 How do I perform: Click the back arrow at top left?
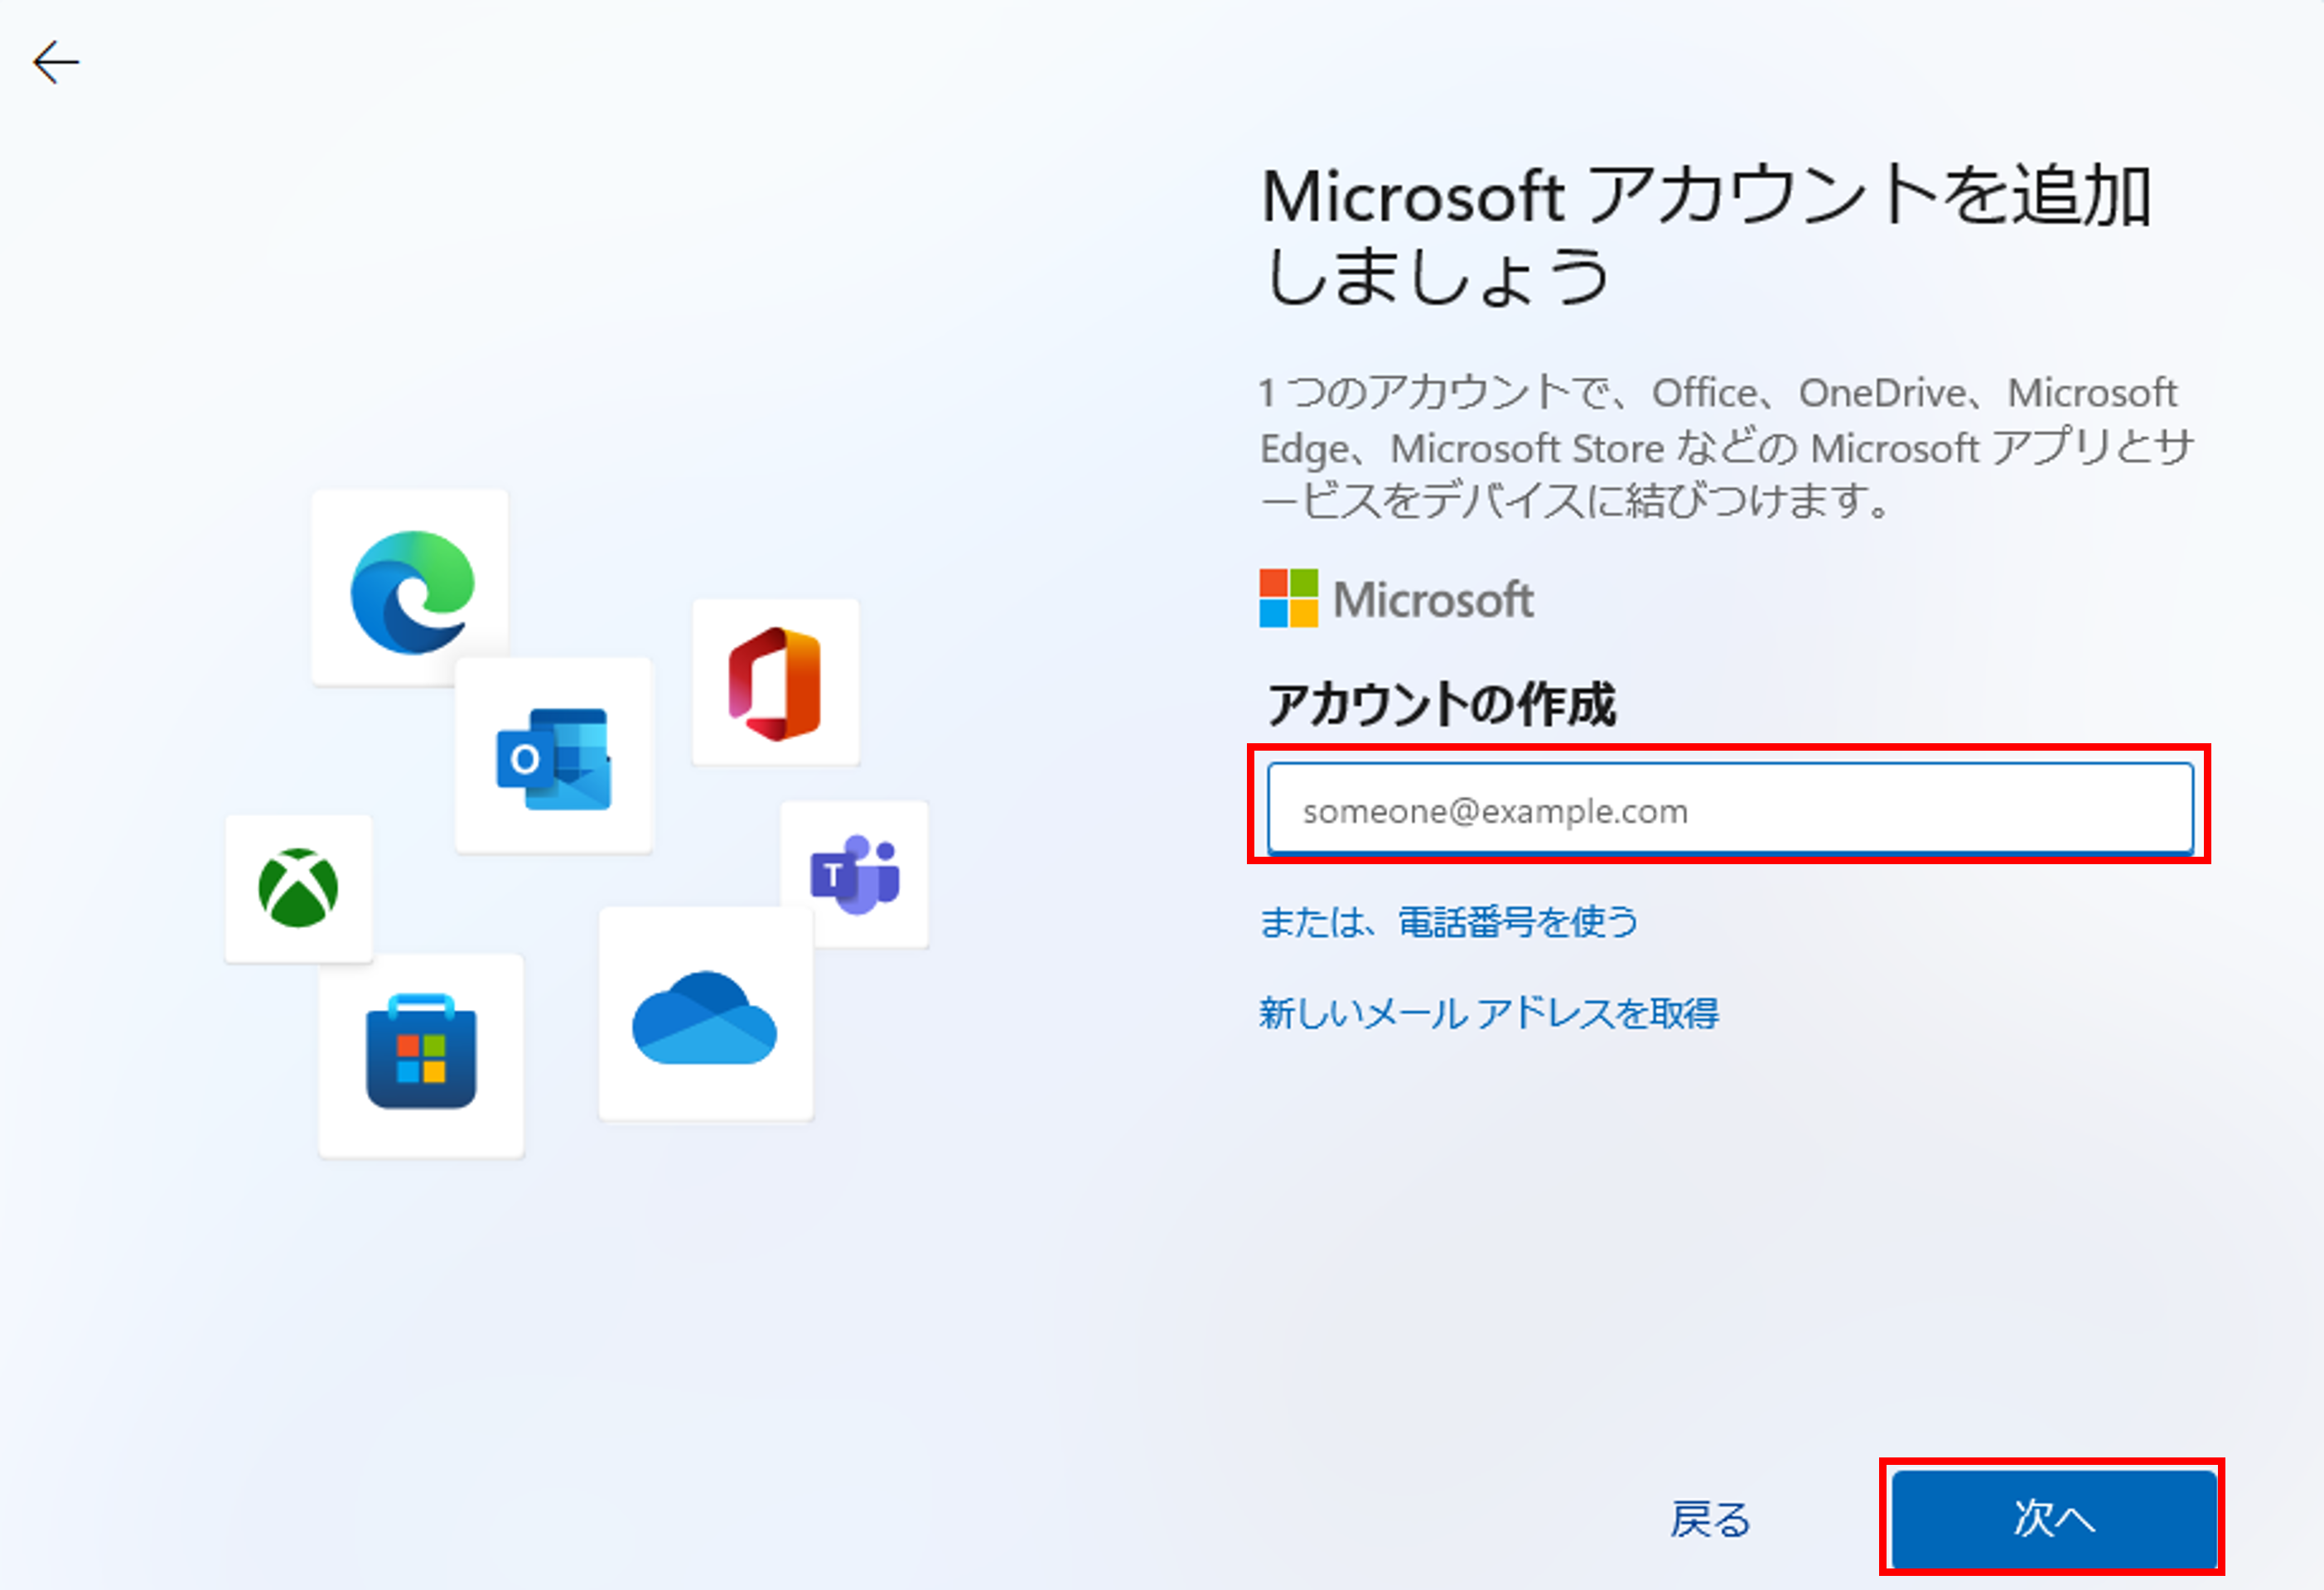(x=55, y=62)
